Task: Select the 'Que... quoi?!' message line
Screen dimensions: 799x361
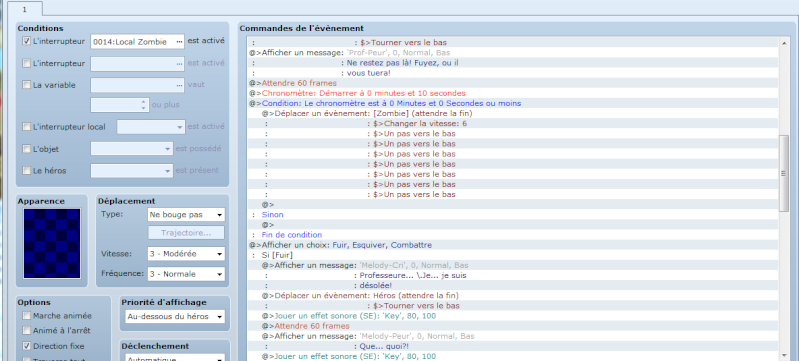Action: click(512, 346)
